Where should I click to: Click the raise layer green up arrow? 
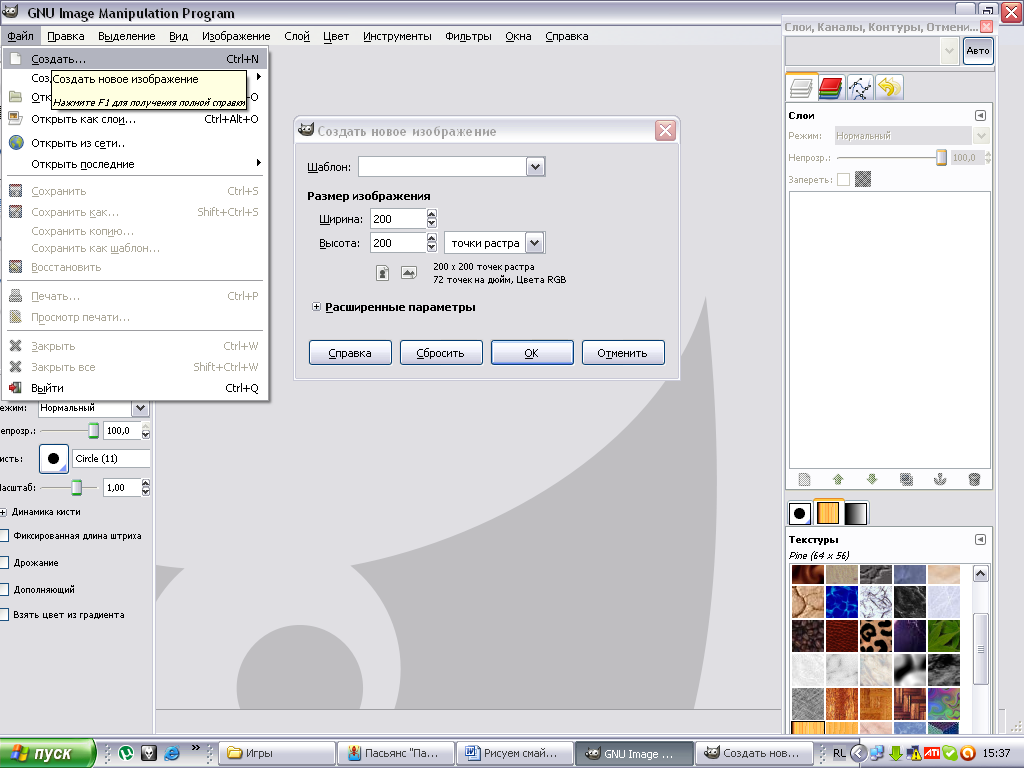[839, 479]
